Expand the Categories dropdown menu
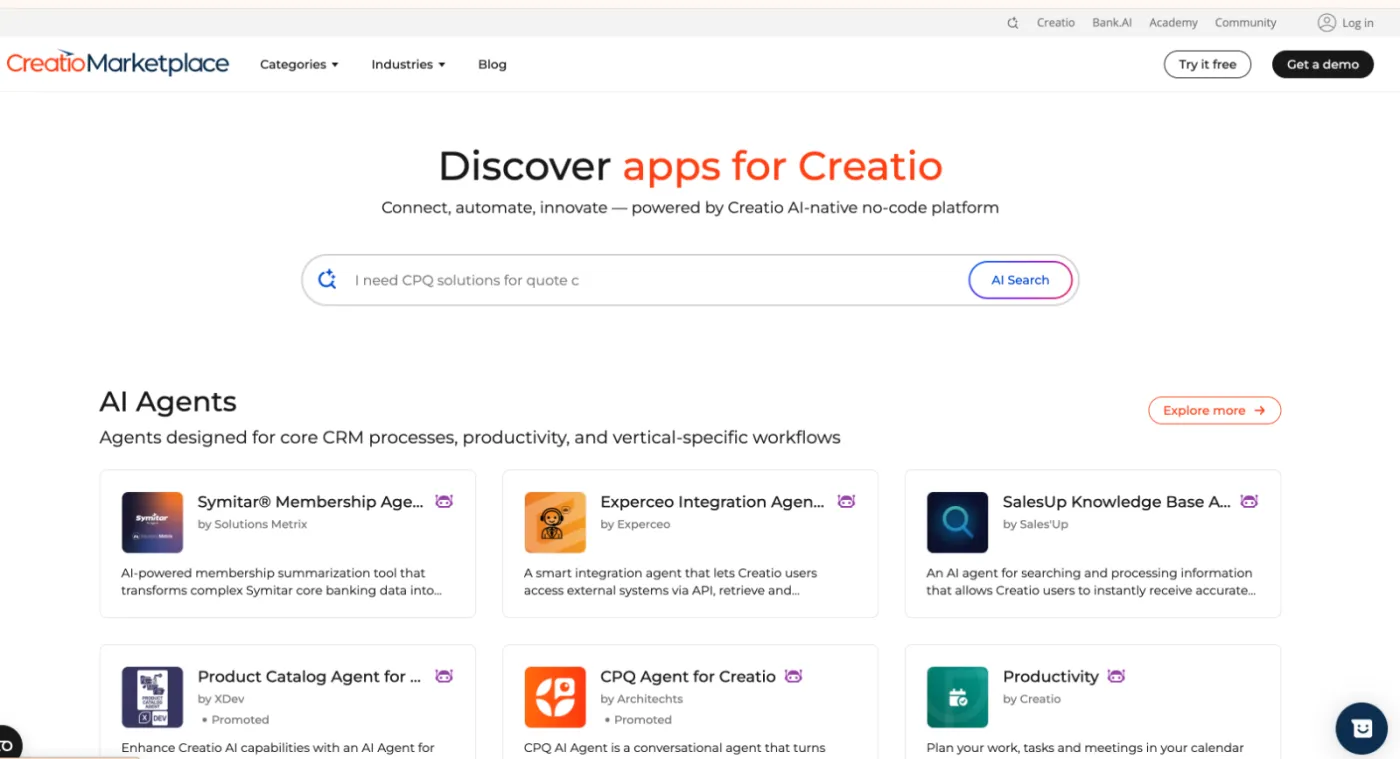Image resolution: width=1400 pixels, height=759 pixels. [x=299, y=64]
